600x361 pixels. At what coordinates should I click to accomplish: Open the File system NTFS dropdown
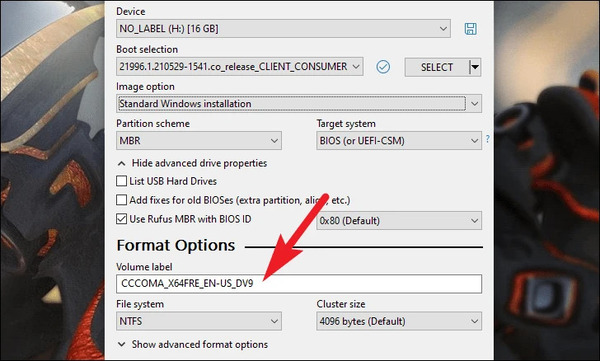coord(199,321)
